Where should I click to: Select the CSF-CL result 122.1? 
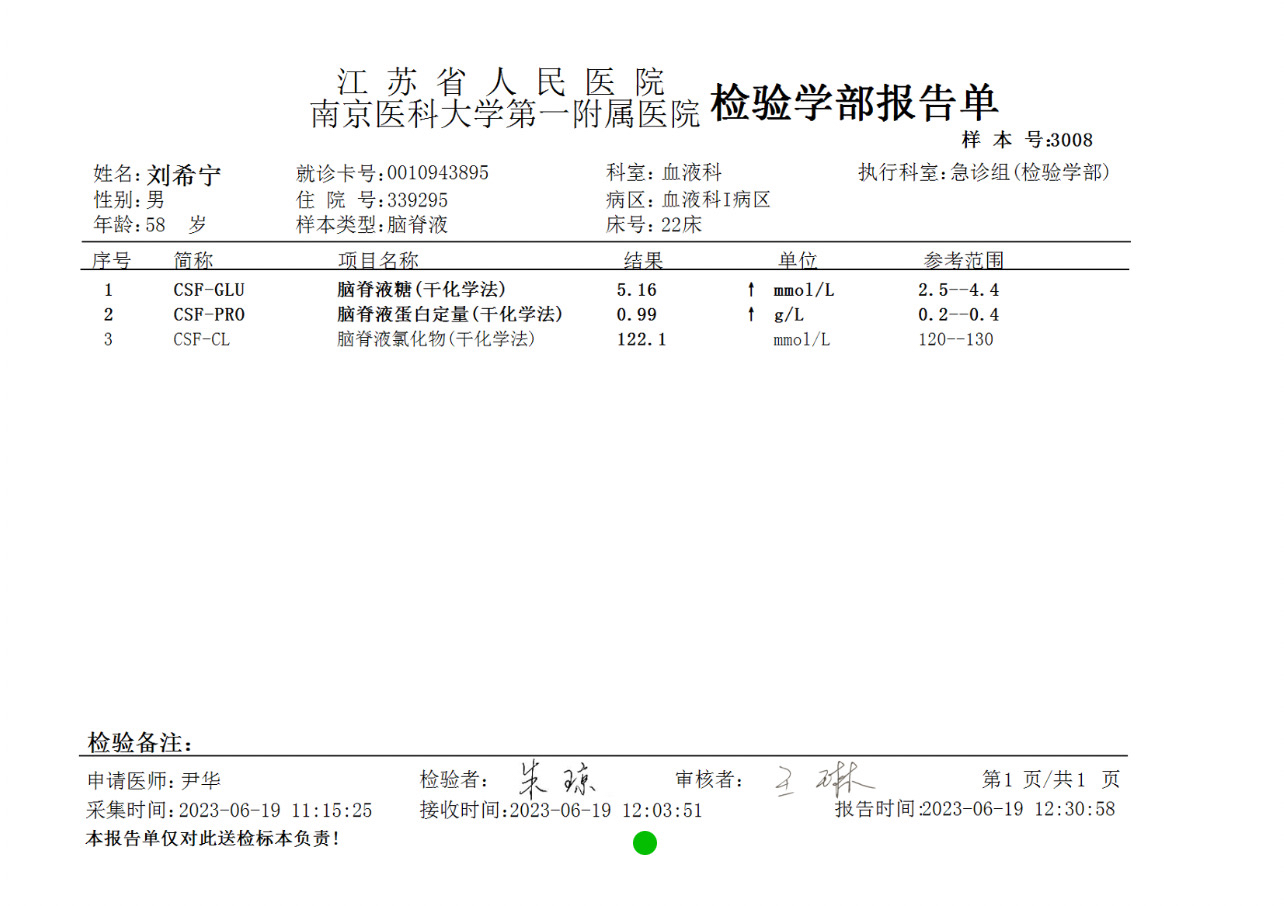(x=642, y=340)
